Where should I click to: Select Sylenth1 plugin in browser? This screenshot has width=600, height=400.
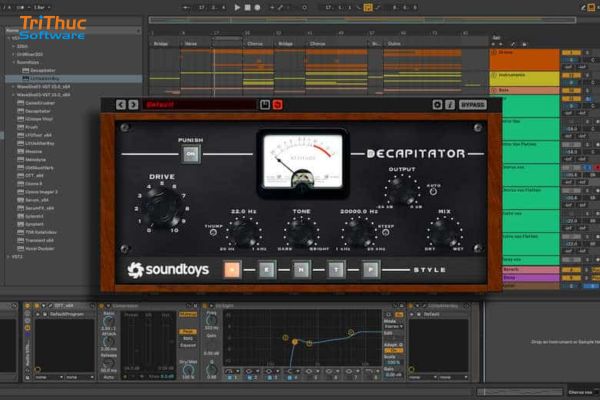(x=31, y=216)
